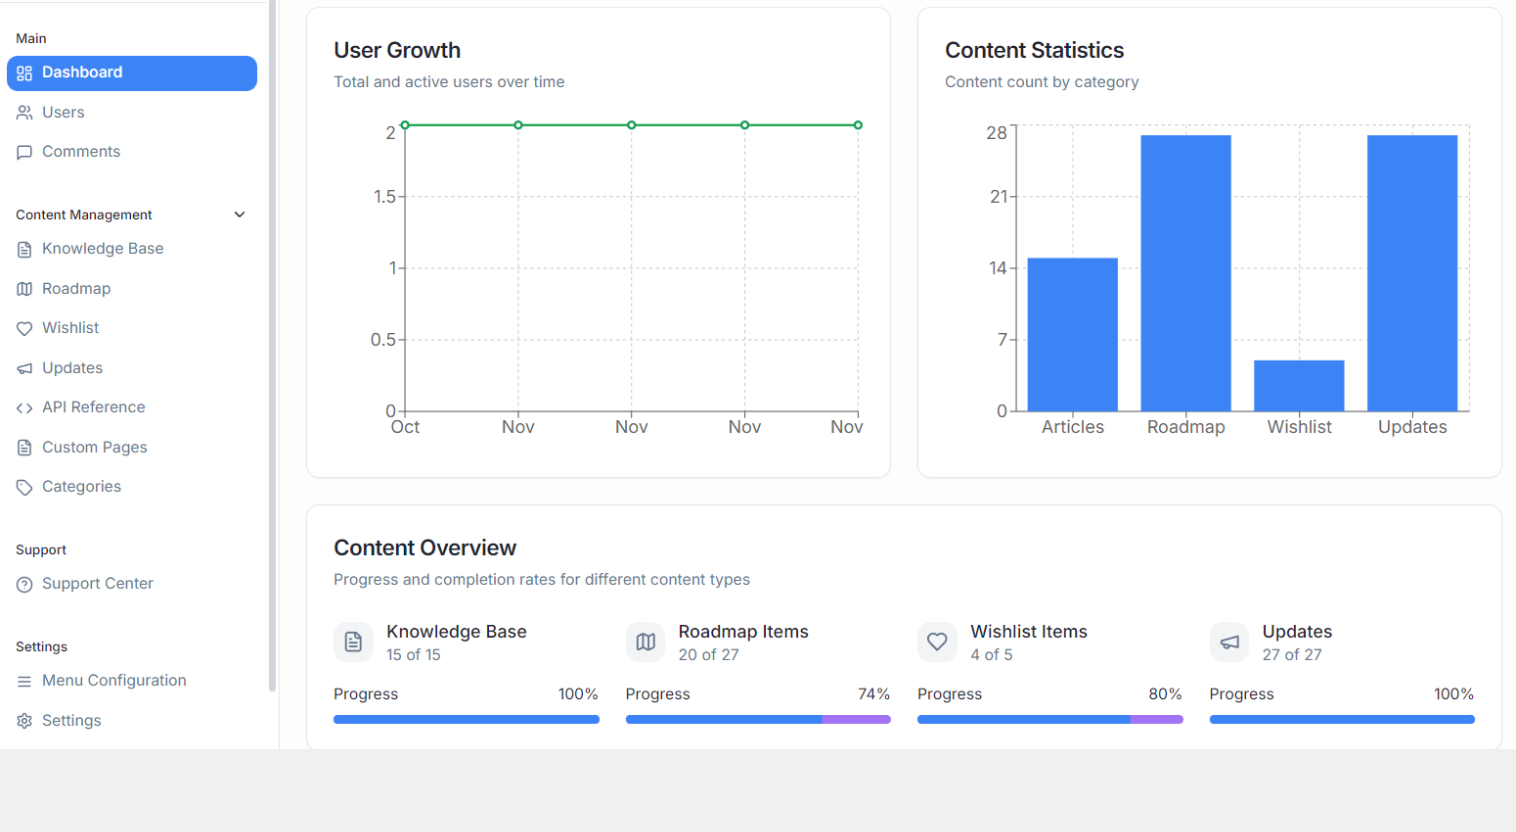Click the Settings gear icon
Image resolution: width=1516 pixels, height=832 pixels.
pos(23,720)
